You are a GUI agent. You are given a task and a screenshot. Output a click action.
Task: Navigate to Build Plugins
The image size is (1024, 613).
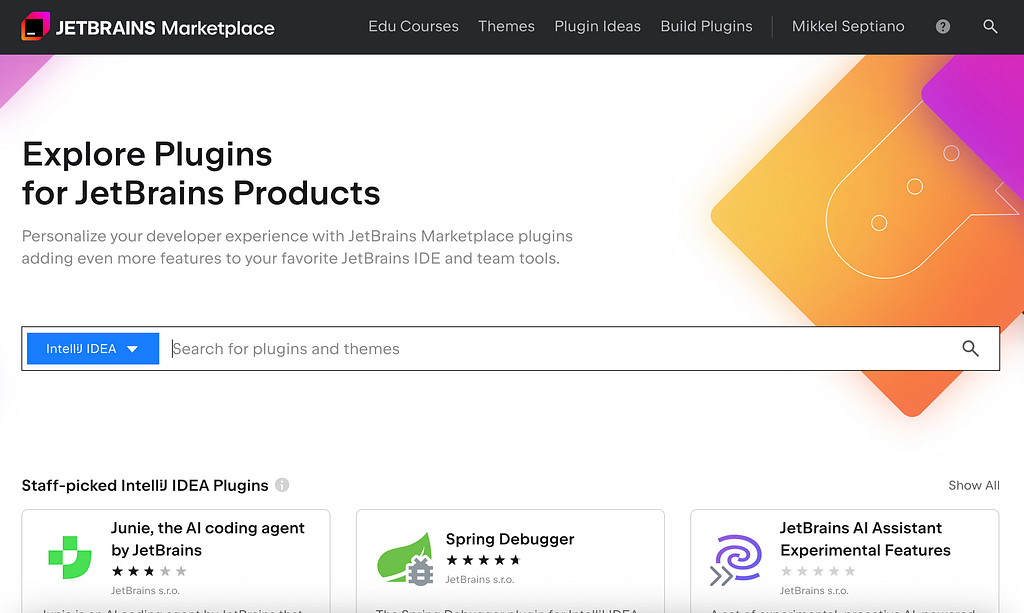[706, 26]
